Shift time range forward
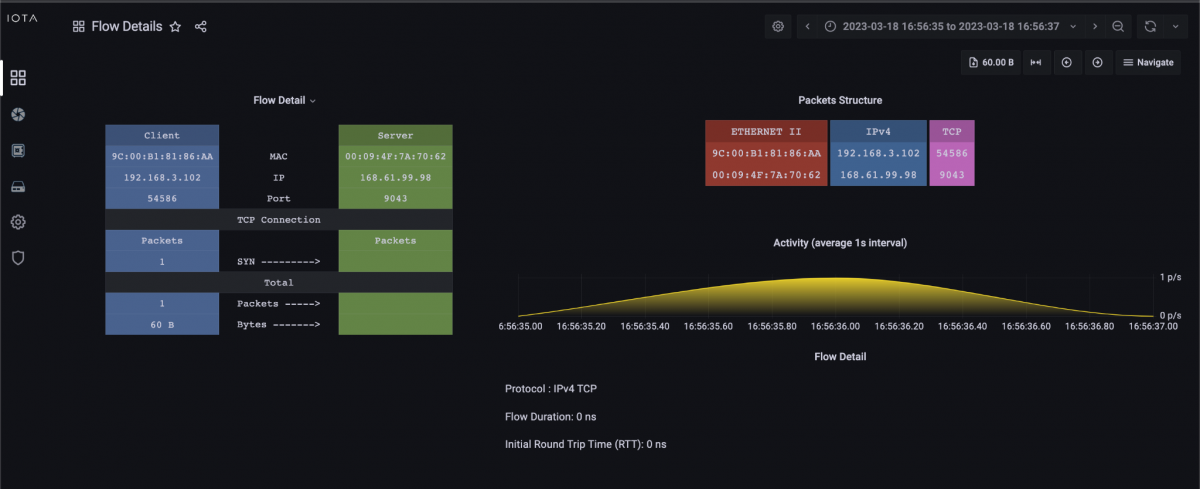 pyautogui.click(x=1095, y=27)
